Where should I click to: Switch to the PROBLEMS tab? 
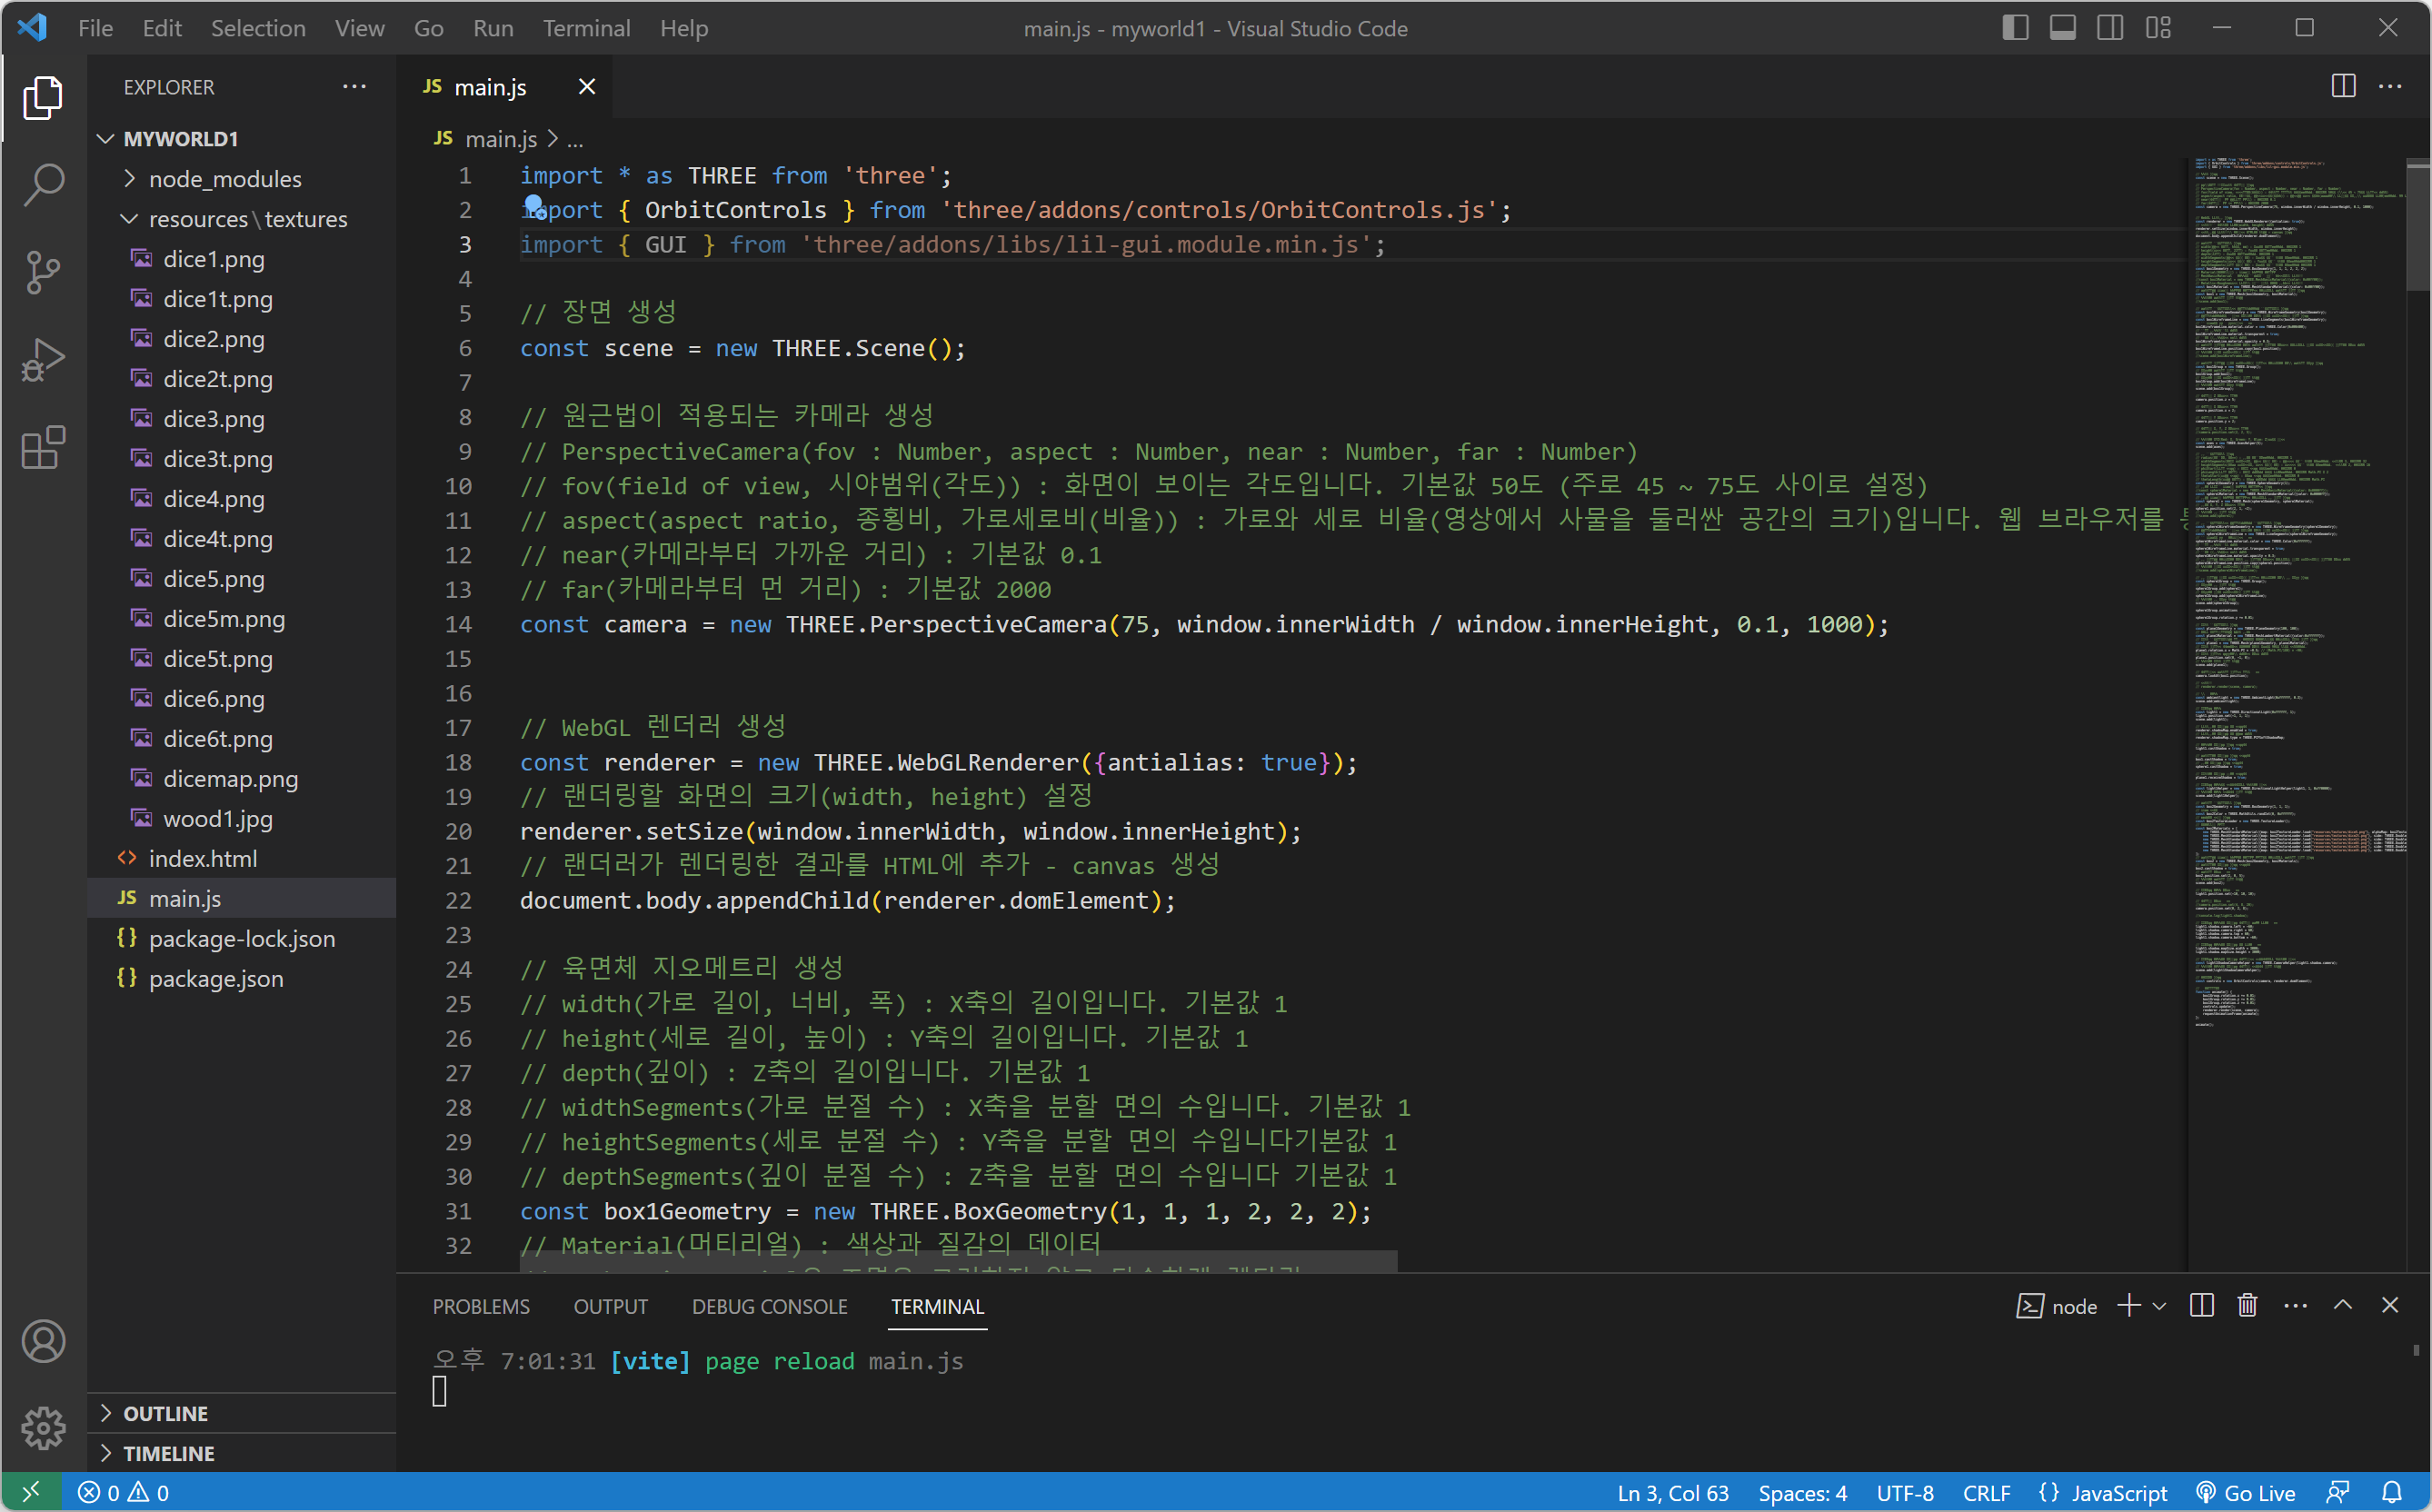(481, 1306)
